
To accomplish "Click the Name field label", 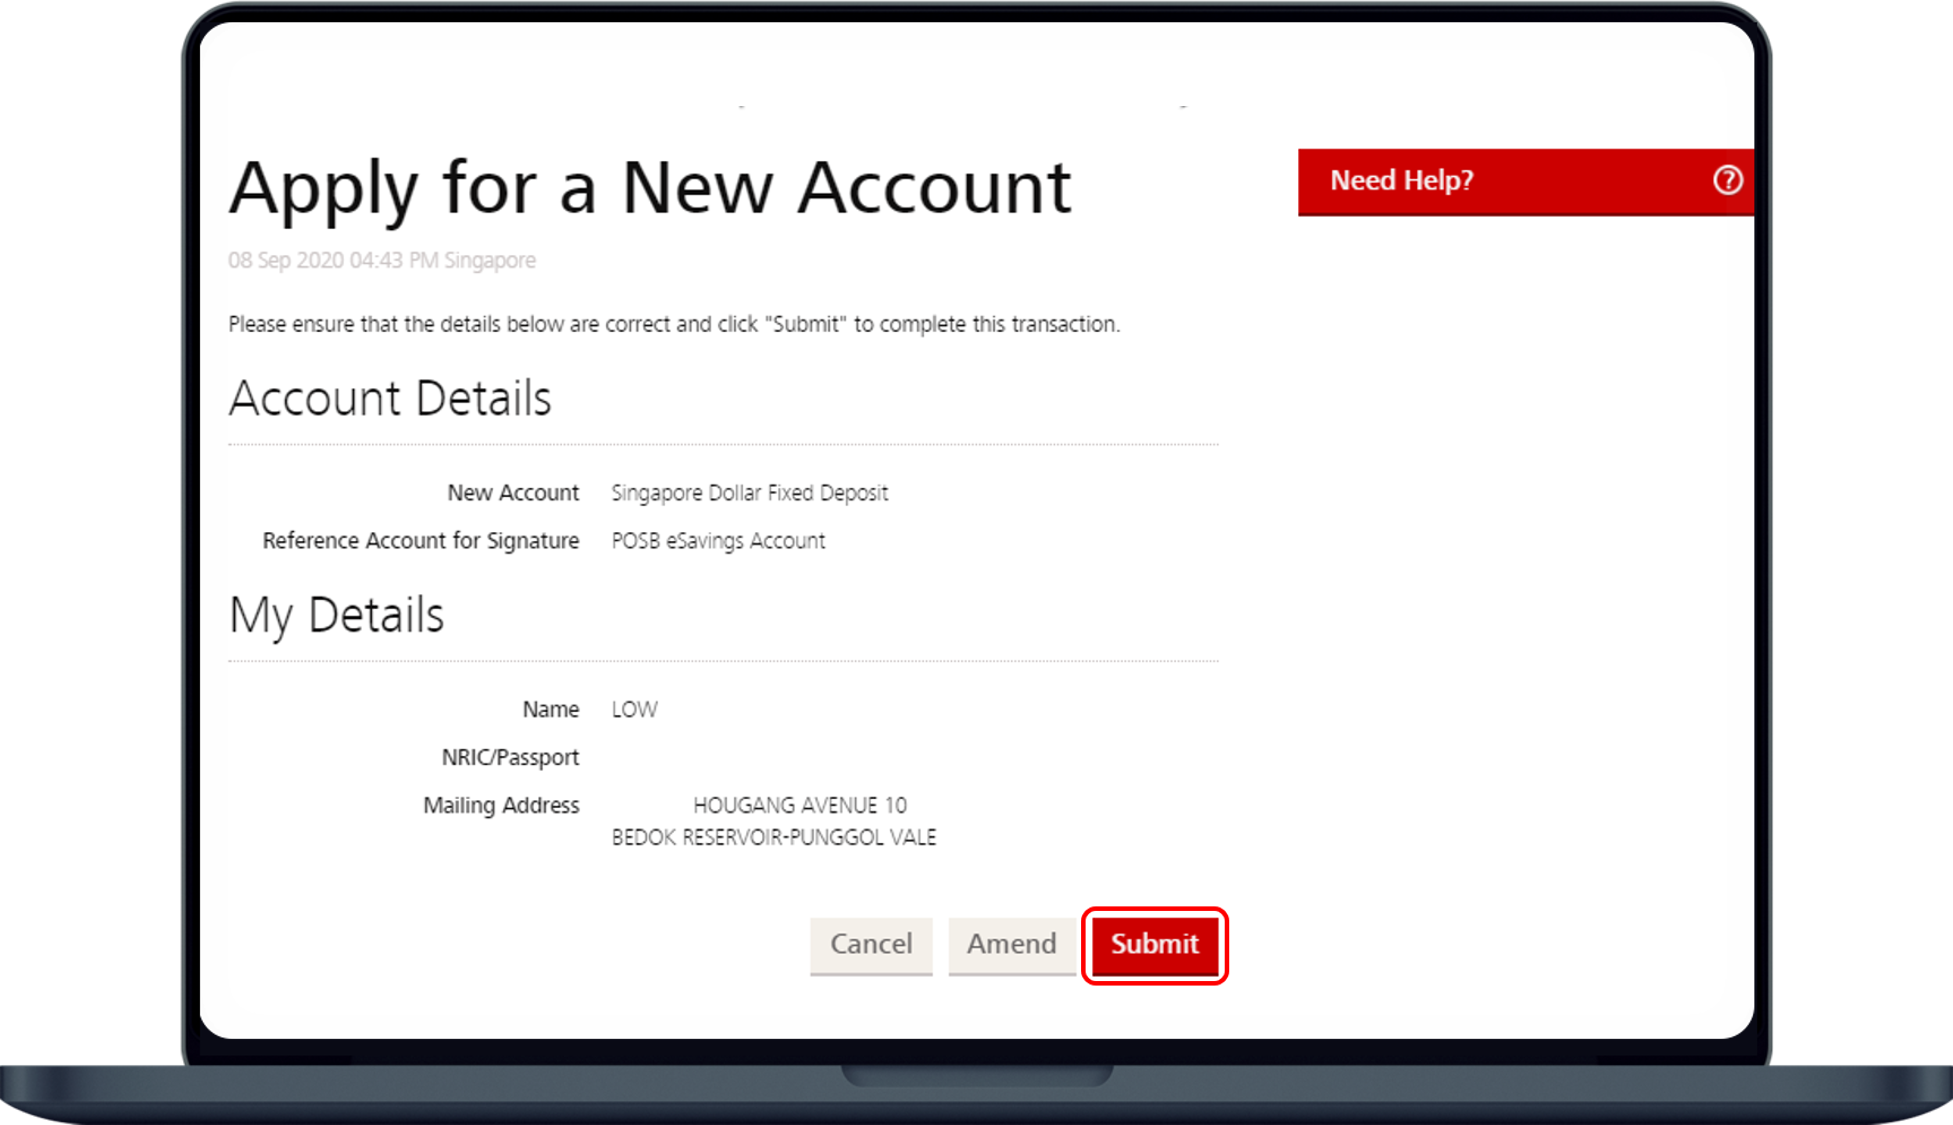I will pos(550,710).
